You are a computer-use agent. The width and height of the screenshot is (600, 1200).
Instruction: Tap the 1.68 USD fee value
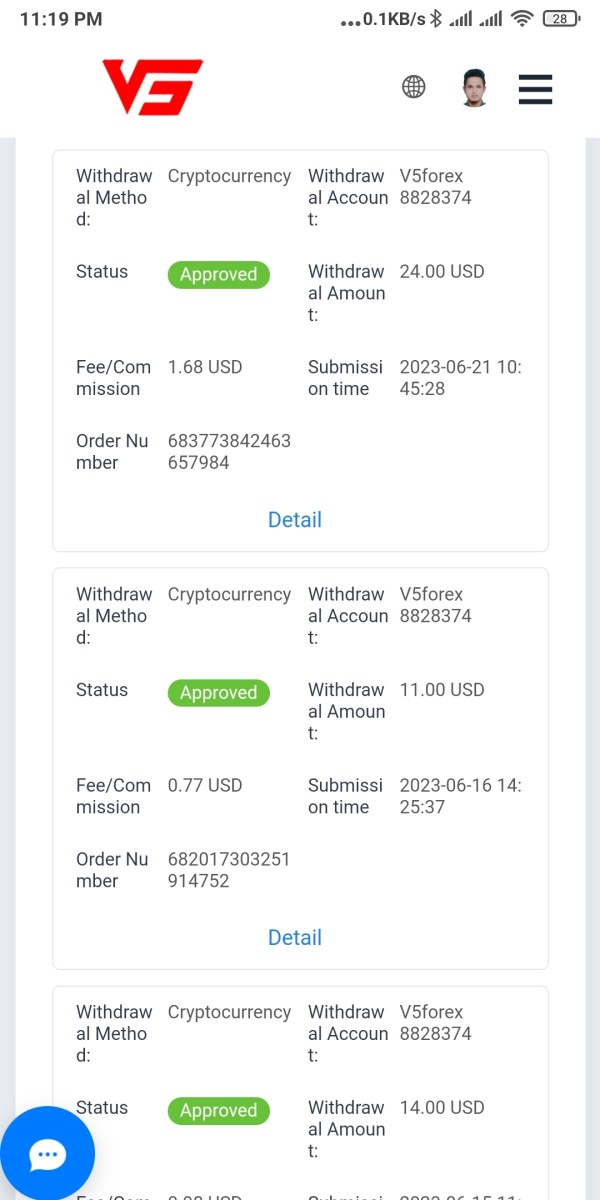[205, 367]
